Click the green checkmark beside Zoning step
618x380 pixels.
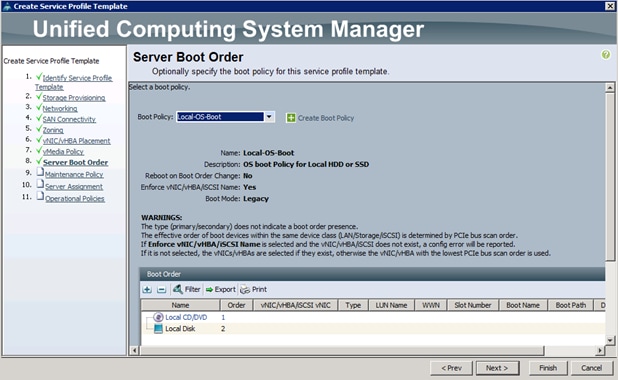(39, 129)
